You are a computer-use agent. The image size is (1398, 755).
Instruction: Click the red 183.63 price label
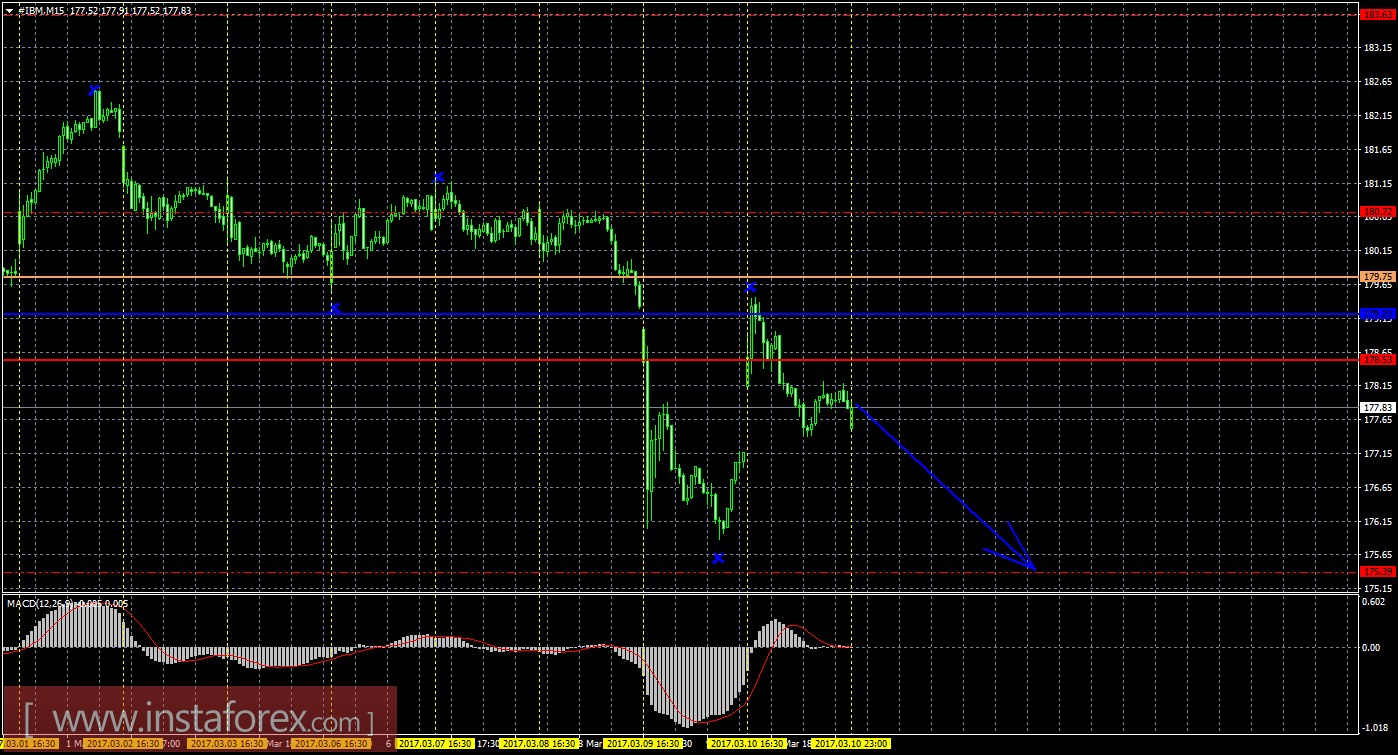[x=1377, y=14]
